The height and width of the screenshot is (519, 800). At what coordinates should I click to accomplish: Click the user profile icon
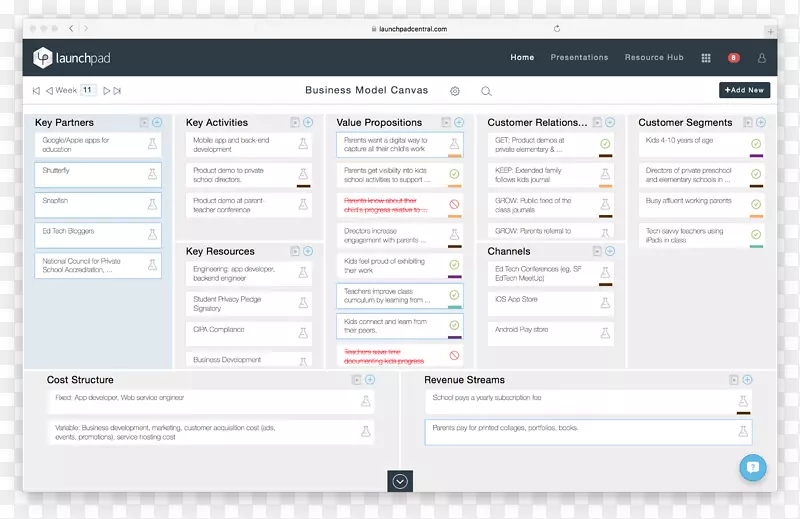pos(762,58)
